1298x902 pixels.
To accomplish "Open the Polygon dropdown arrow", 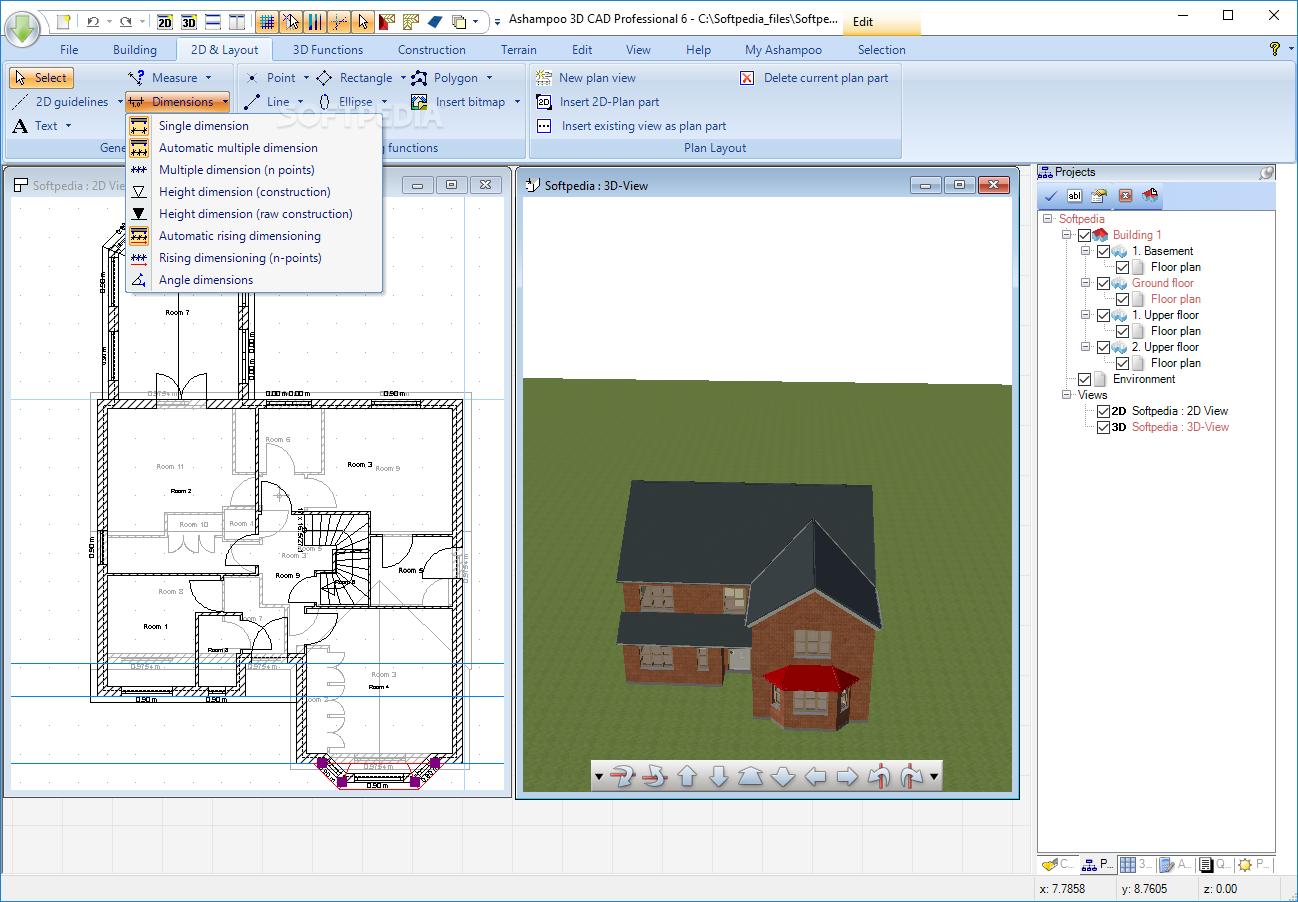I will tap(489, 78).
